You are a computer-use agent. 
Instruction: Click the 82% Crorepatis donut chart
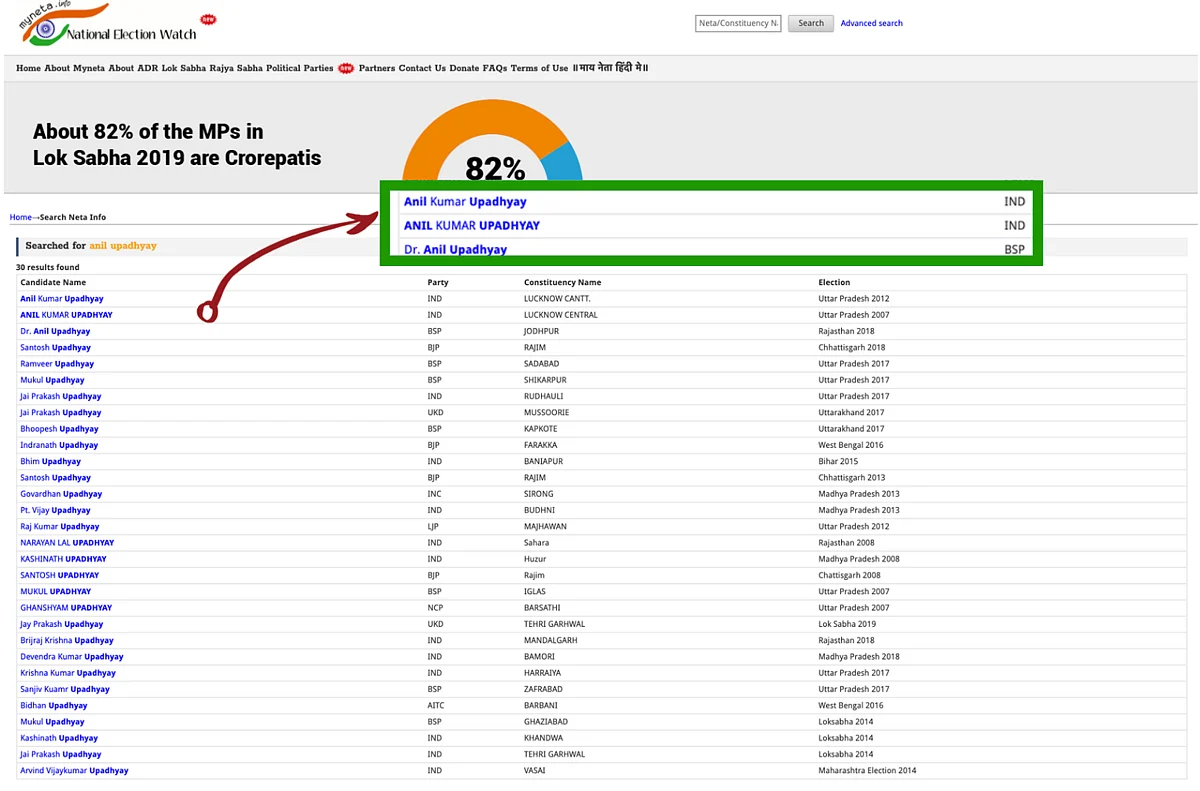click(492, 142)
